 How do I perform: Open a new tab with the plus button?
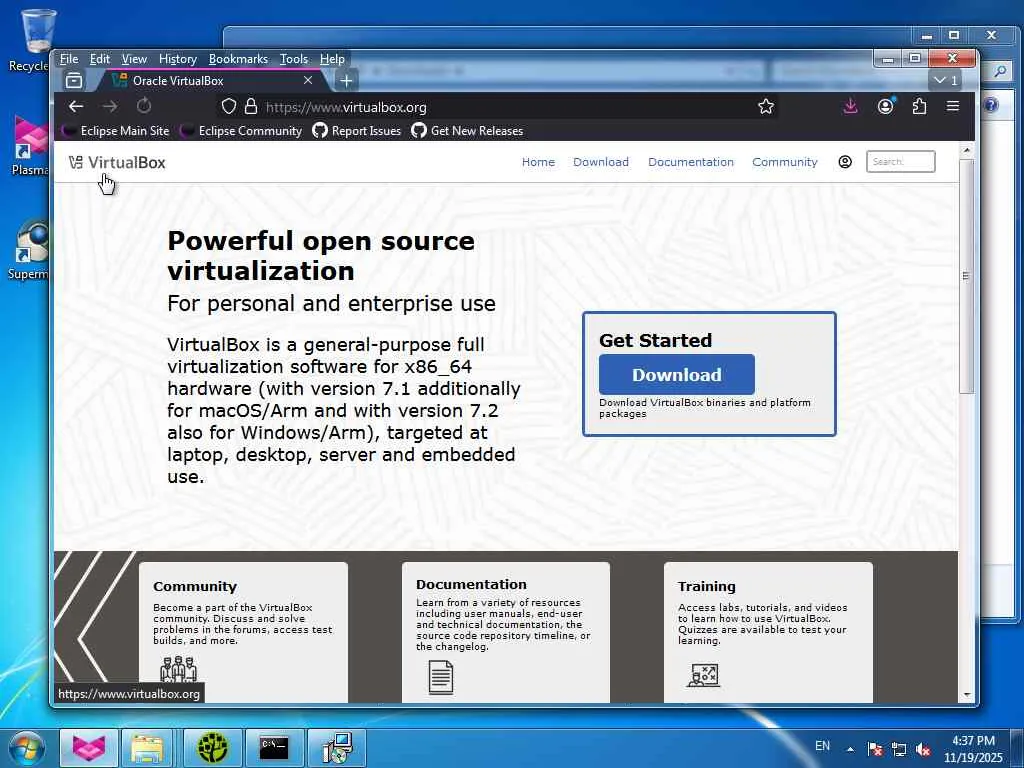[347, 80]
